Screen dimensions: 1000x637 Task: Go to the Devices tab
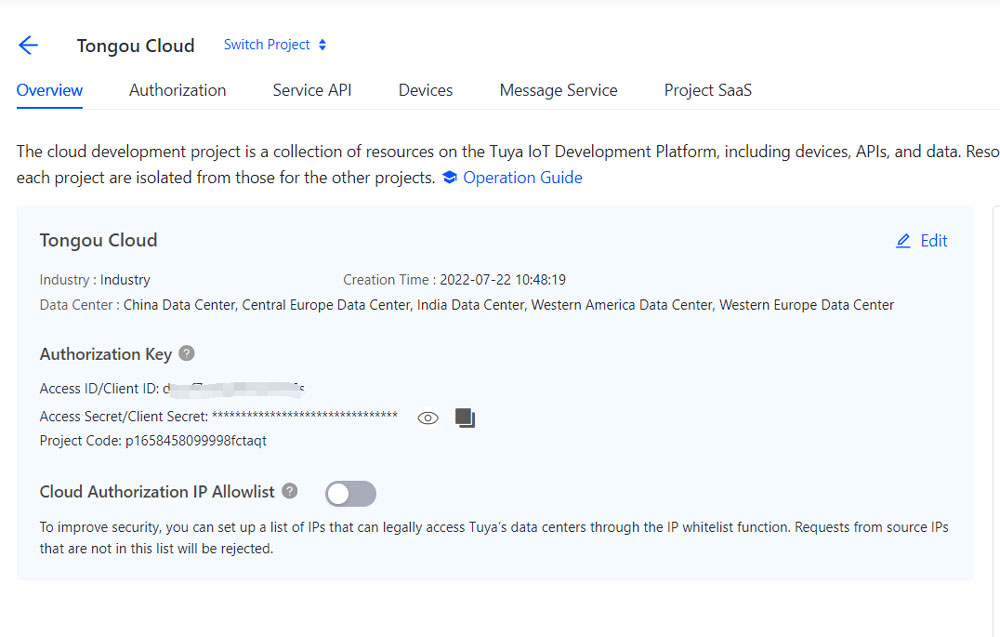[425, 90]
